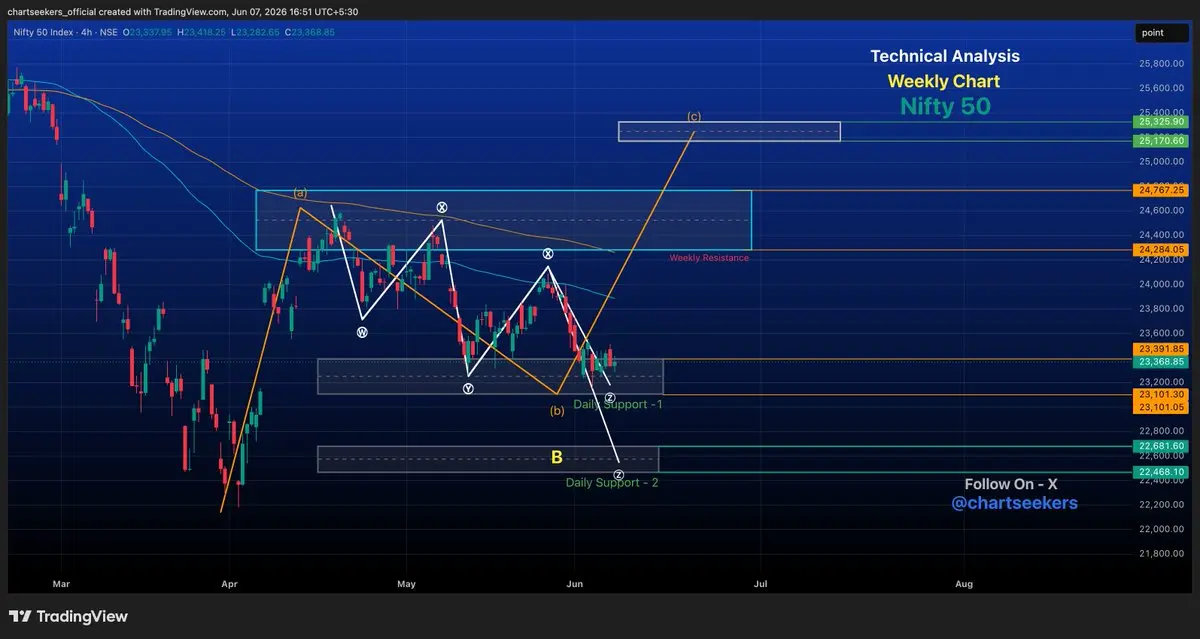Click the 'Nifty 50 Index · 4h · NSE' symbol title
The width and height of the screenshot is (1200, 639).
pos(65,32)
